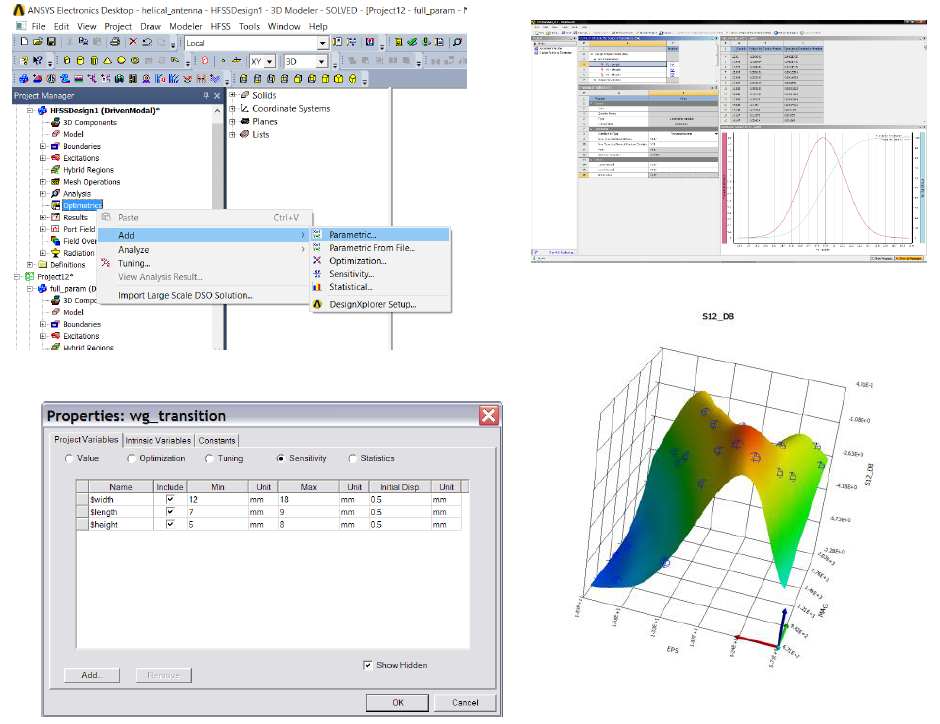
Task: Select the Hybrid Regions item under HFSSDesign1
Action: coord(88,170)
